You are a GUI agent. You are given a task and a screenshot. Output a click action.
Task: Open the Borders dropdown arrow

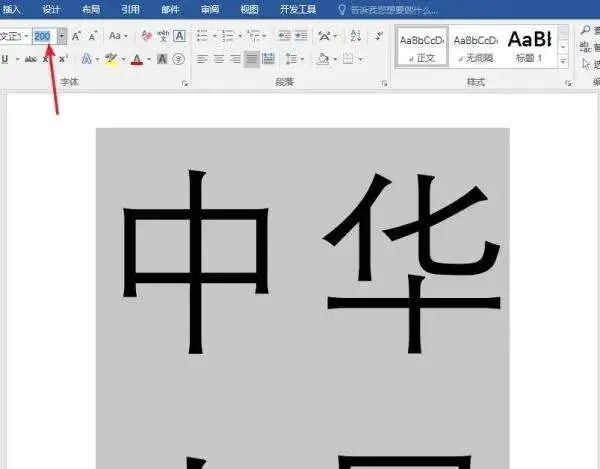point(360,59)
